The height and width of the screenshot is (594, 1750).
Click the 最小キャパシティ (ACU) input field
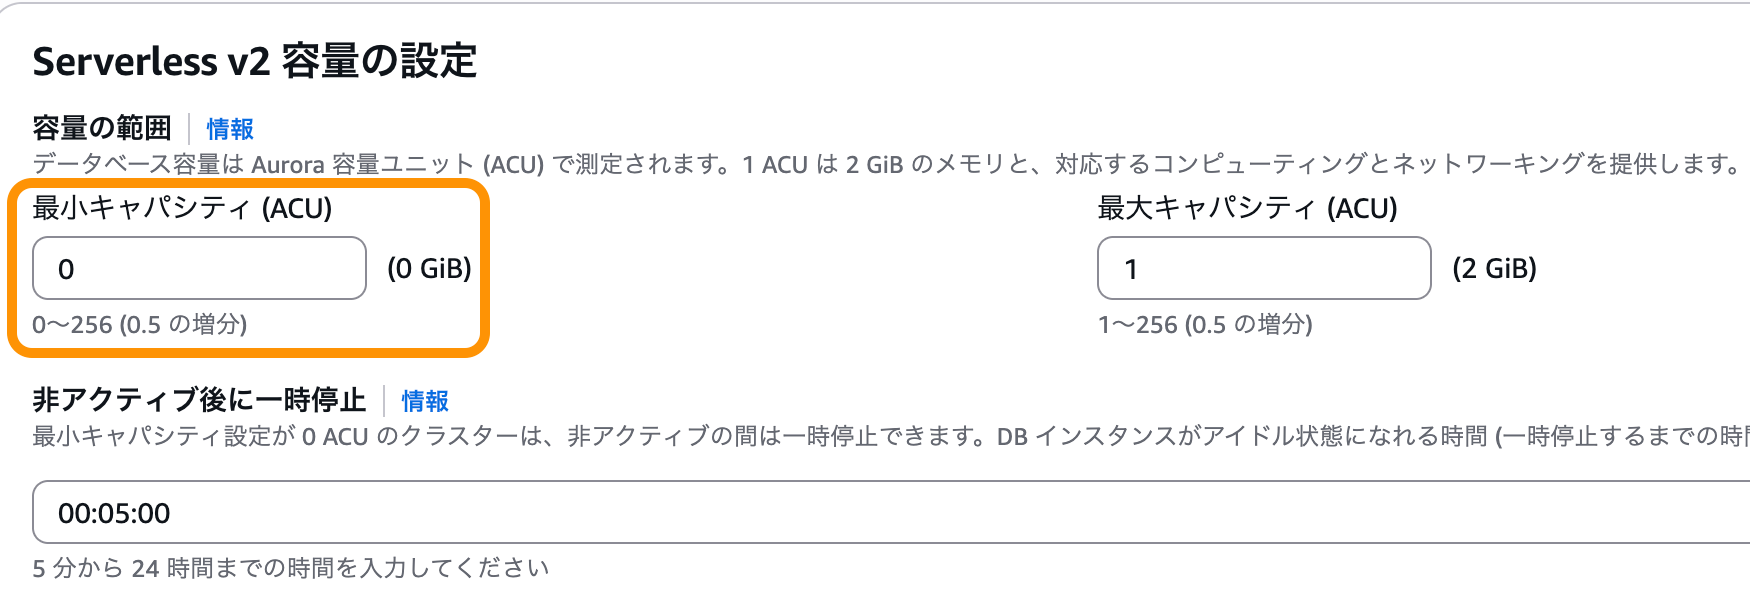[x=199, y=268]
